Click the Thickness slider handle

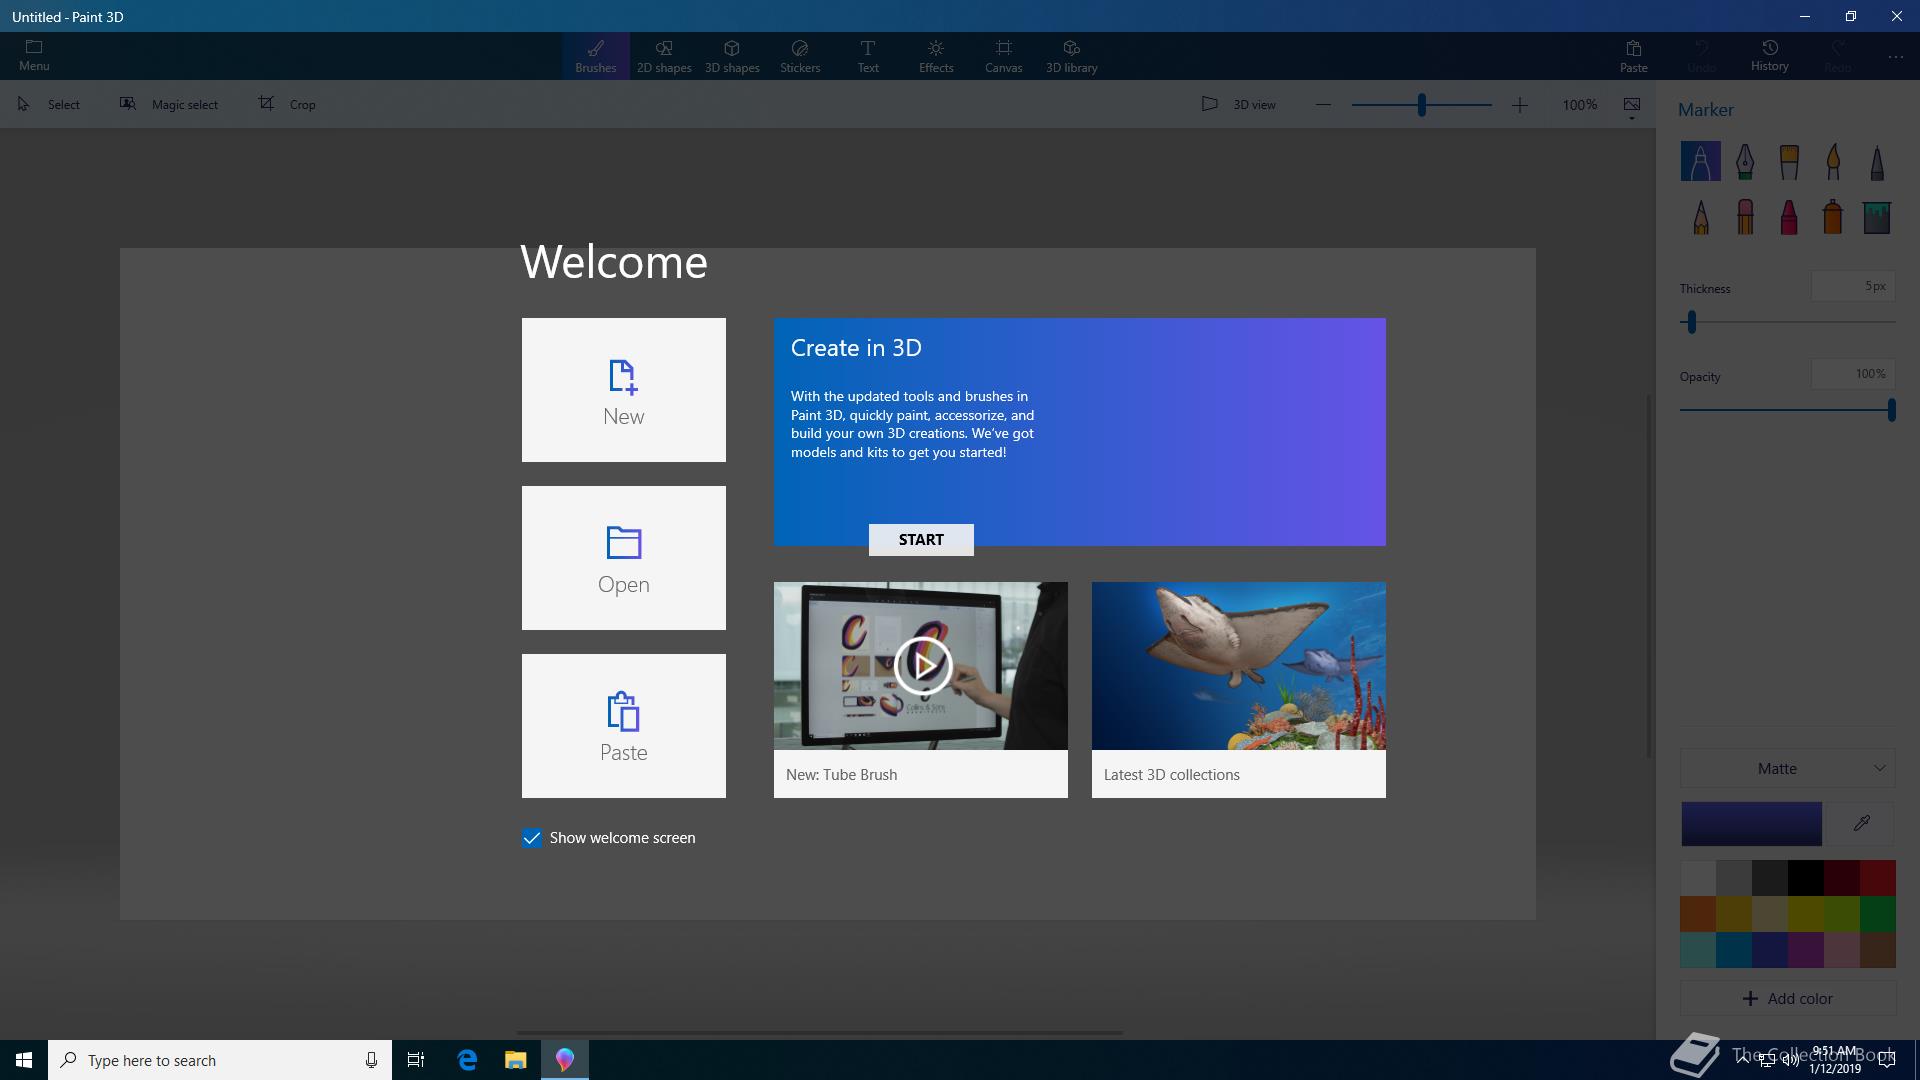1692,322
